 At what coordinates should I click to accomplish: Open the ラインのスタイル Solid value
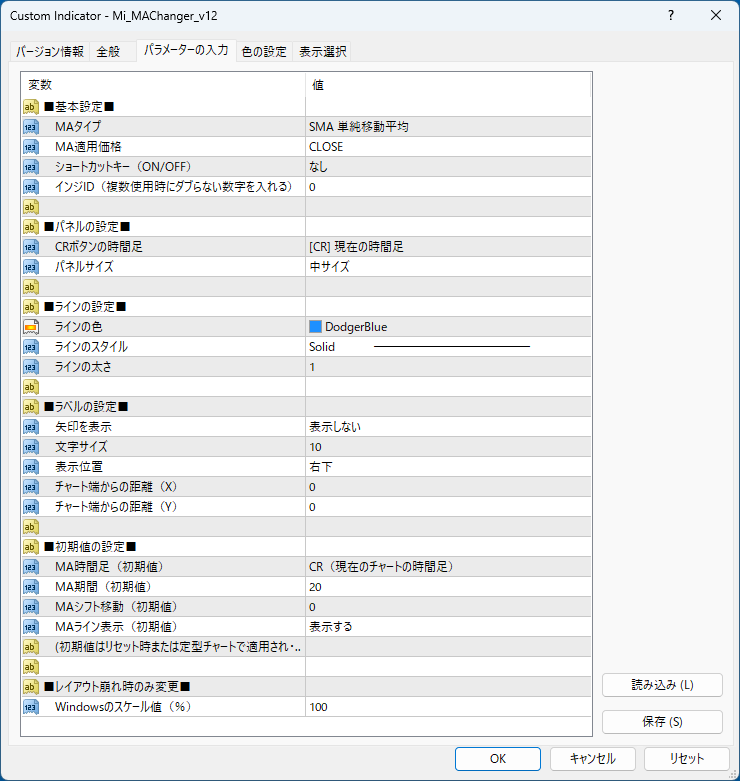[448, 347]
